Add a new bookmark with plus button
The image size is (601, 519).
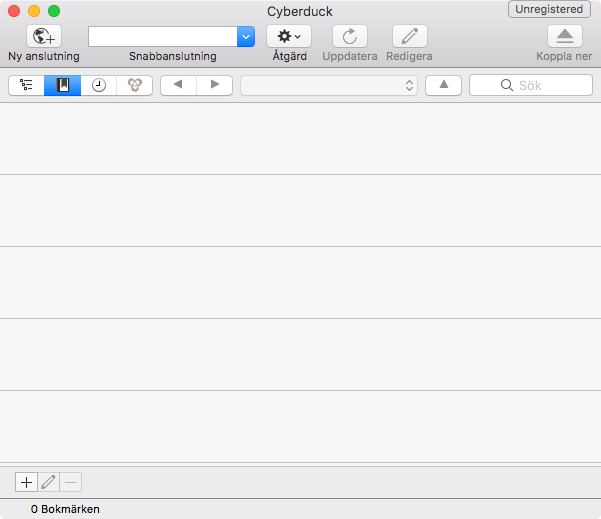tap(26, 482)
